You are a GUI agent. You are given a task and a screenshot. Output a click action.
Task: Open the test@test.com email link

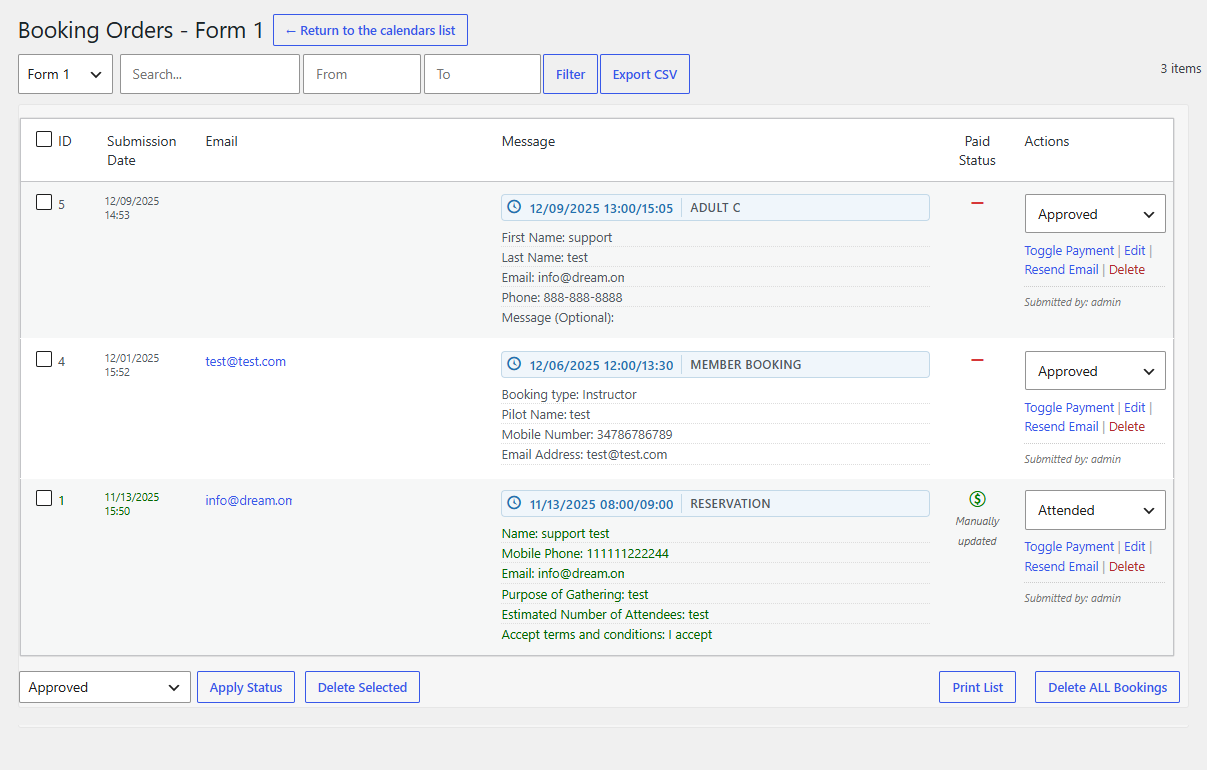click(x=245, y=362)
